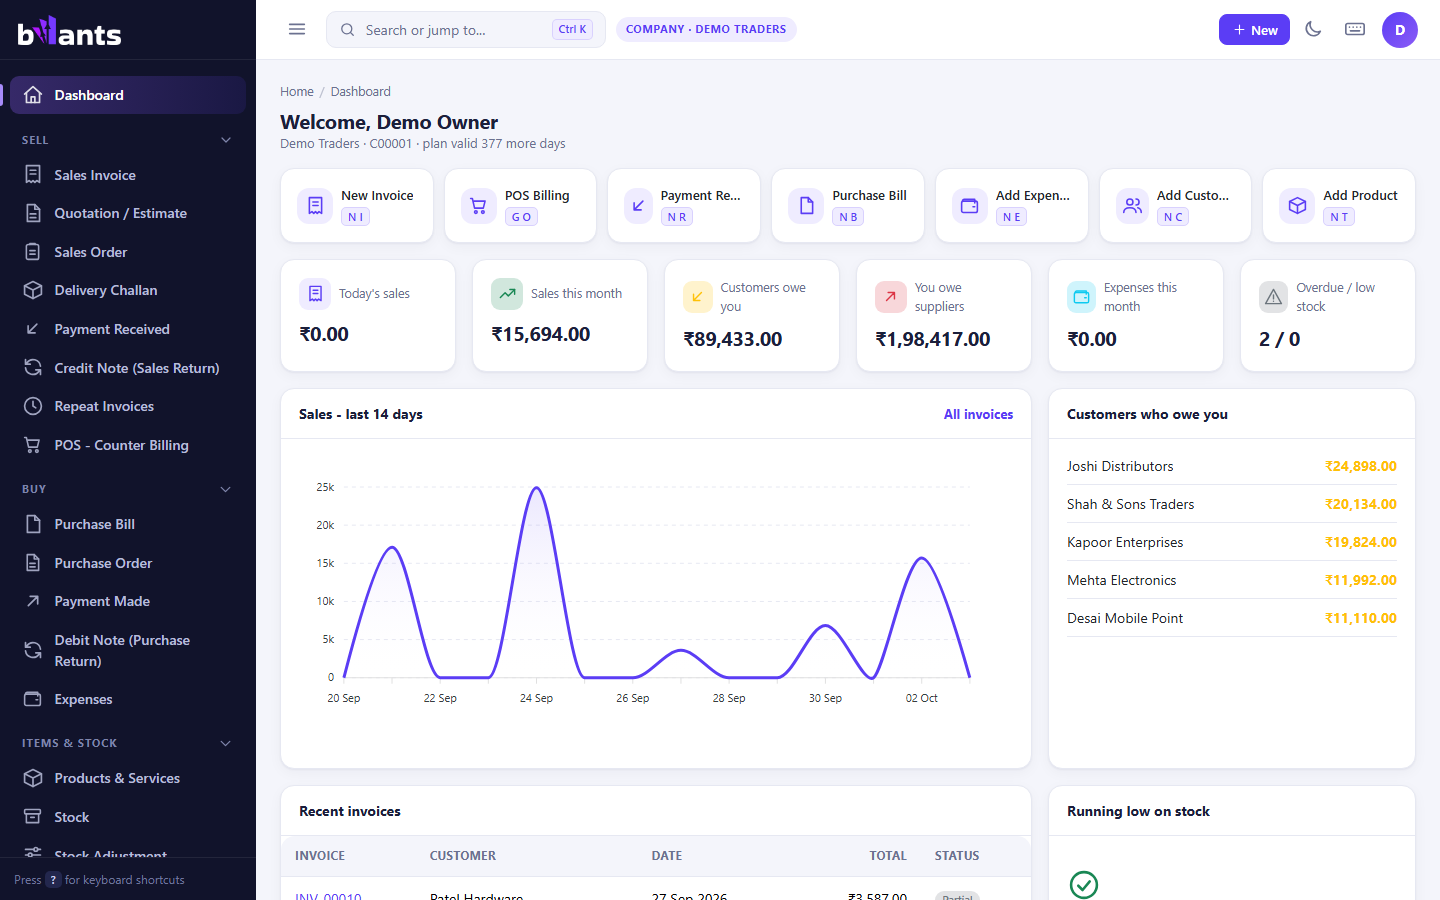
Task: Open Overdue / low stock card
Action: pyautogui.click(x=1328, y=316)
